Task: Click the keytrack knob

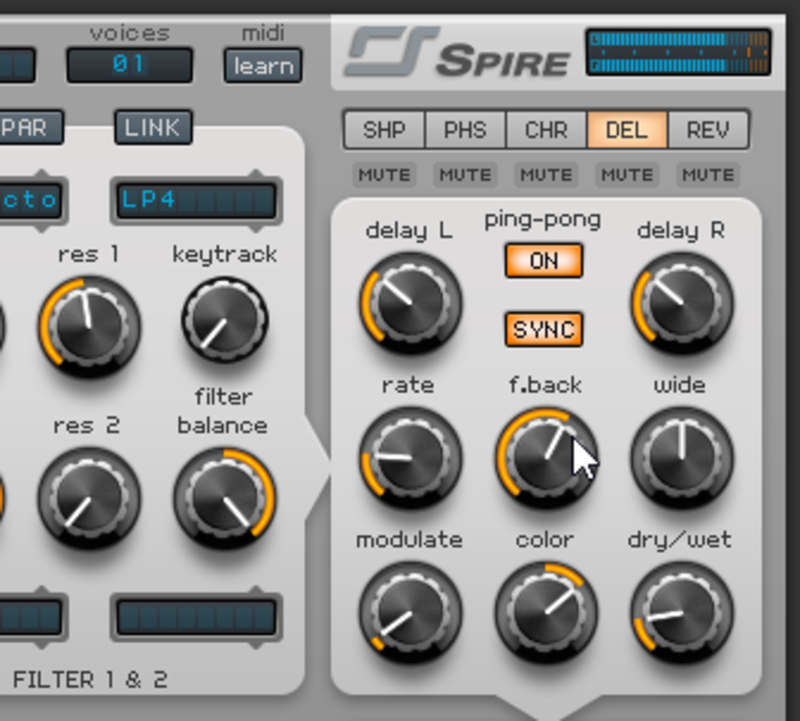Action: point(225,320)
